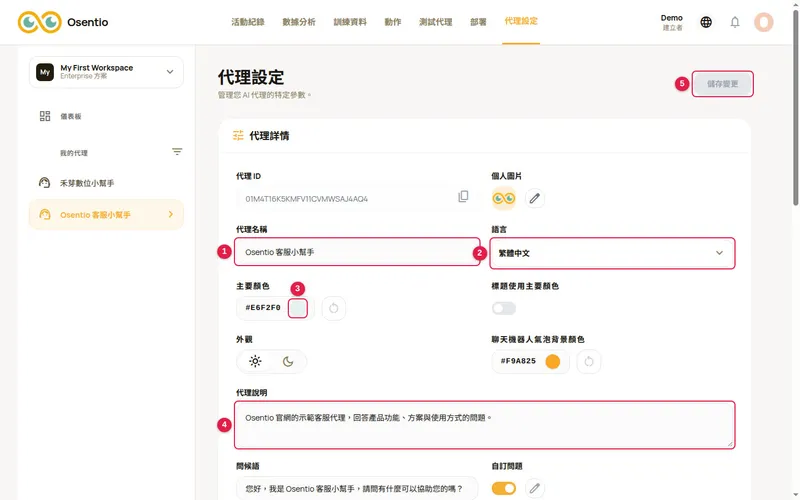Click the 儀表板 dashboard icon
The width and height of the screenshot is (800, 500).
click(x=45, y=116)
